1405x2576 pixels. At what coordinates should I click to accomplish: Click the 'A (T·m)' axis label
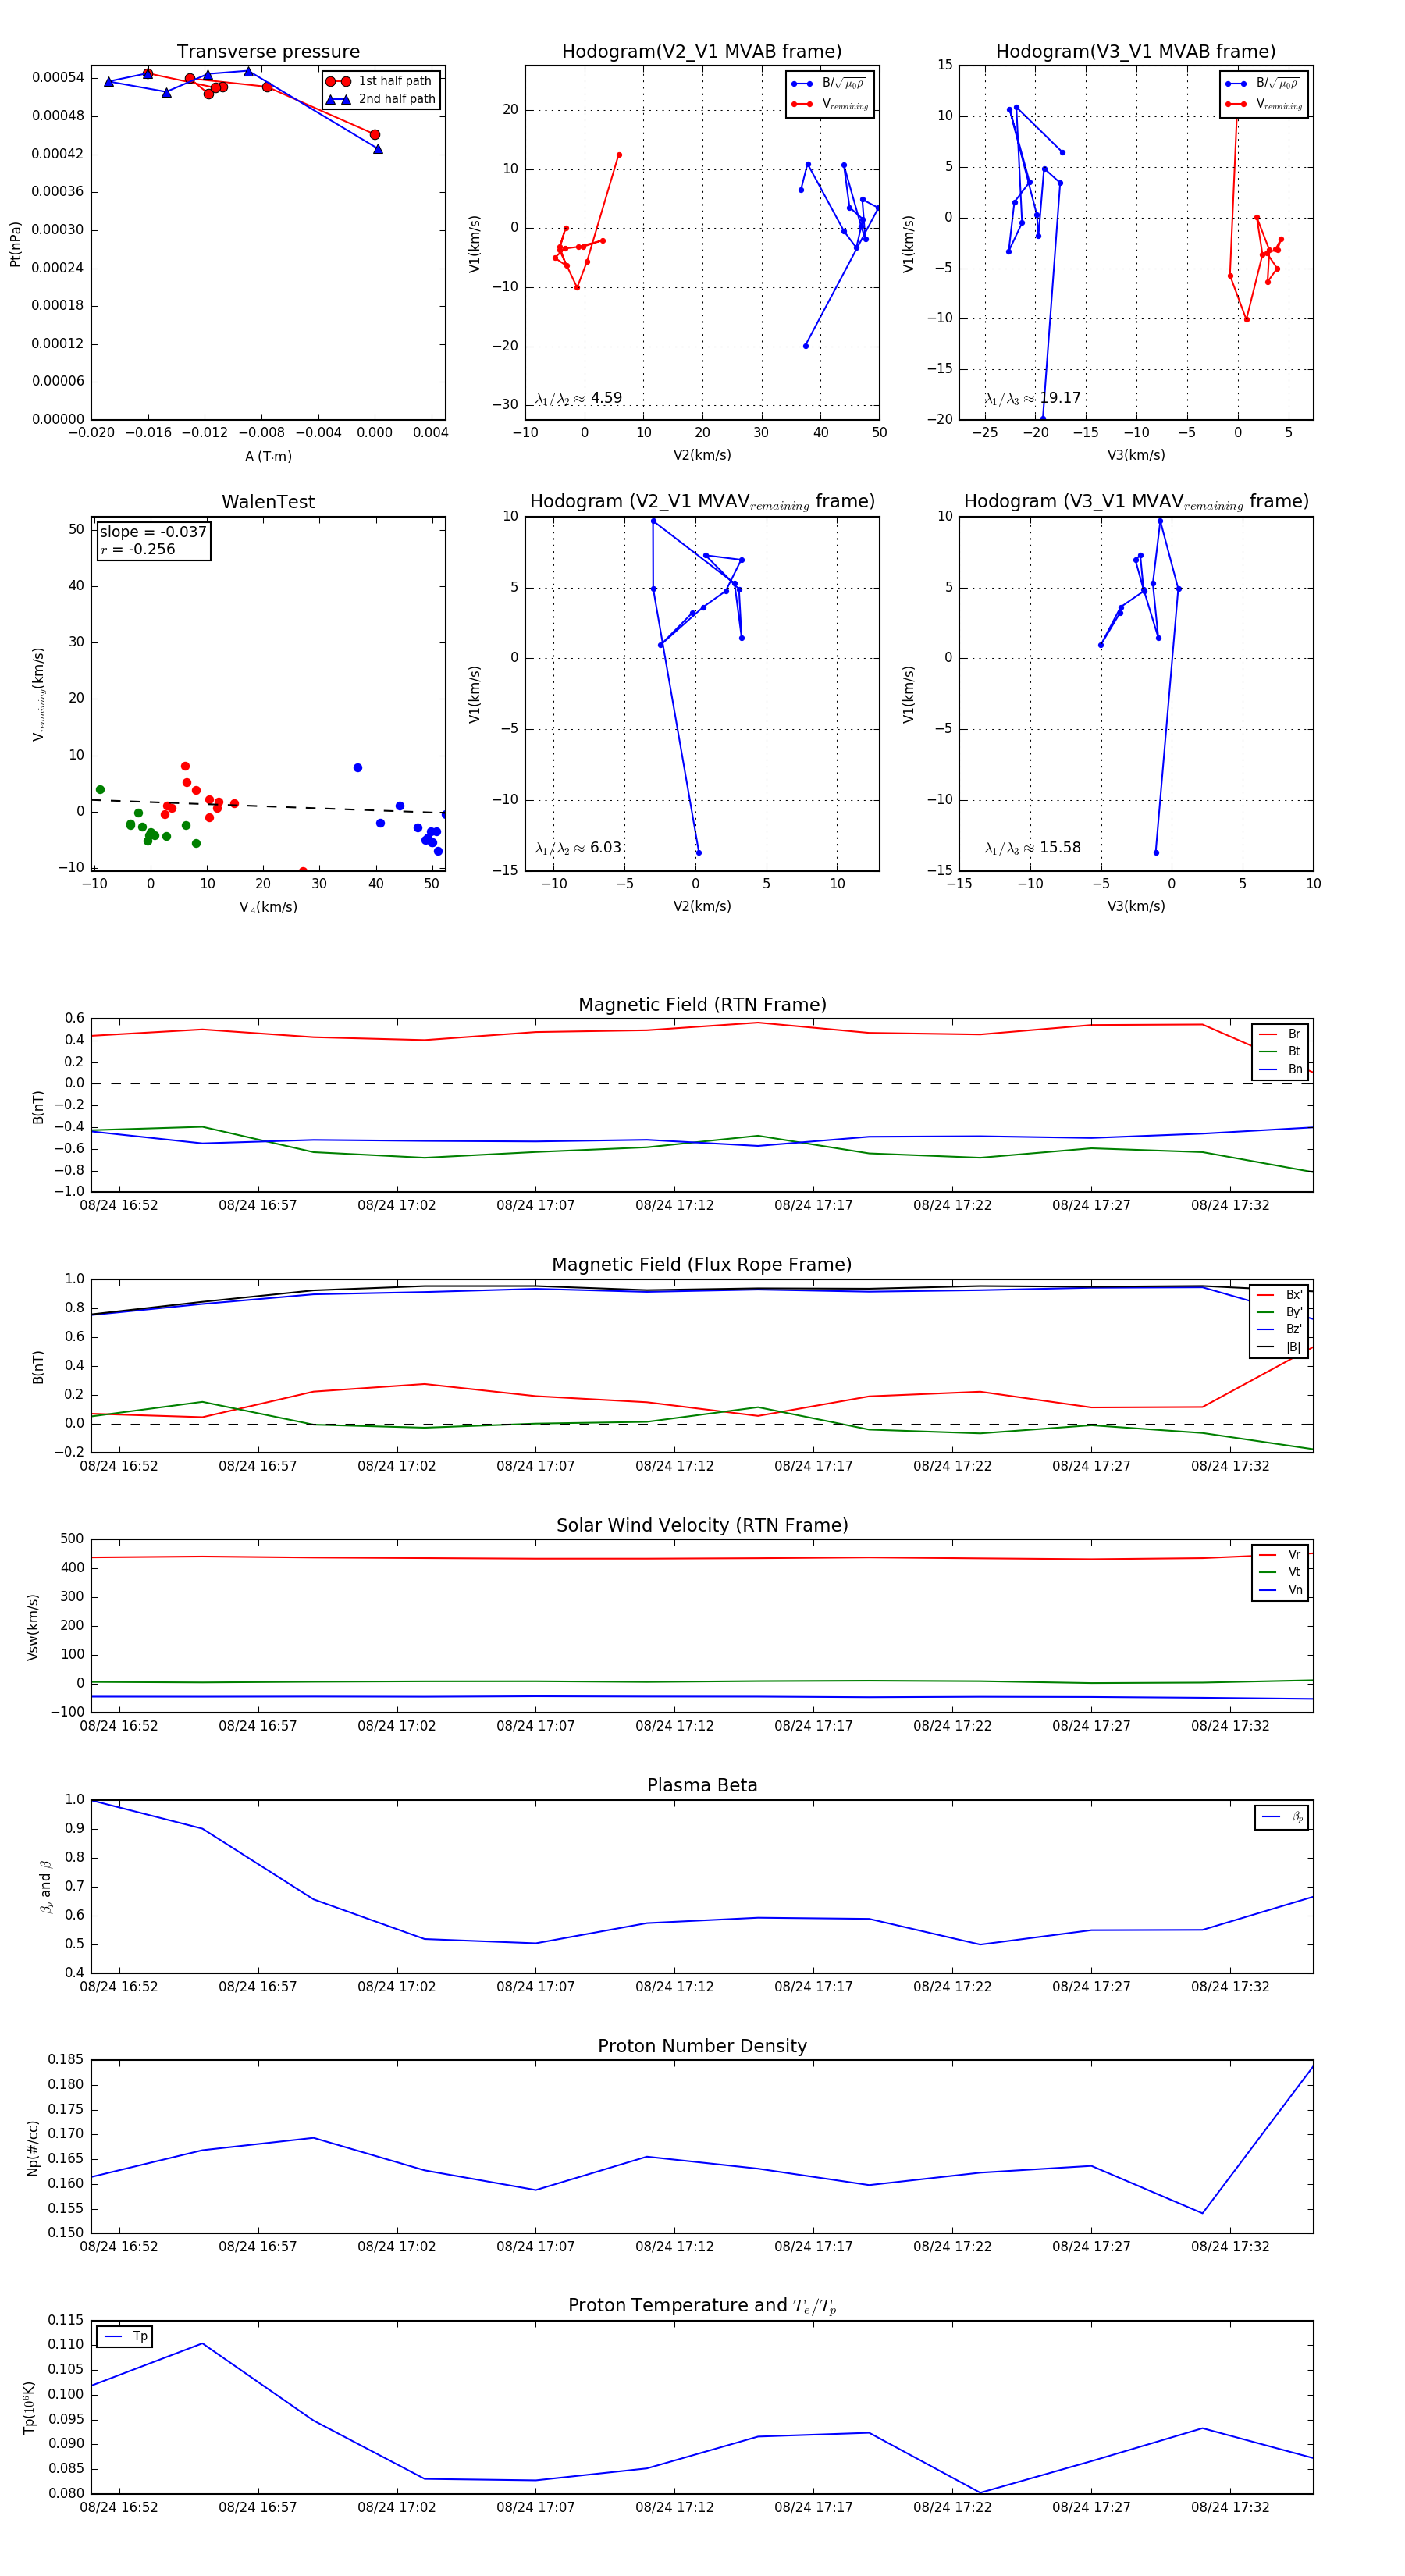[268, 456]
